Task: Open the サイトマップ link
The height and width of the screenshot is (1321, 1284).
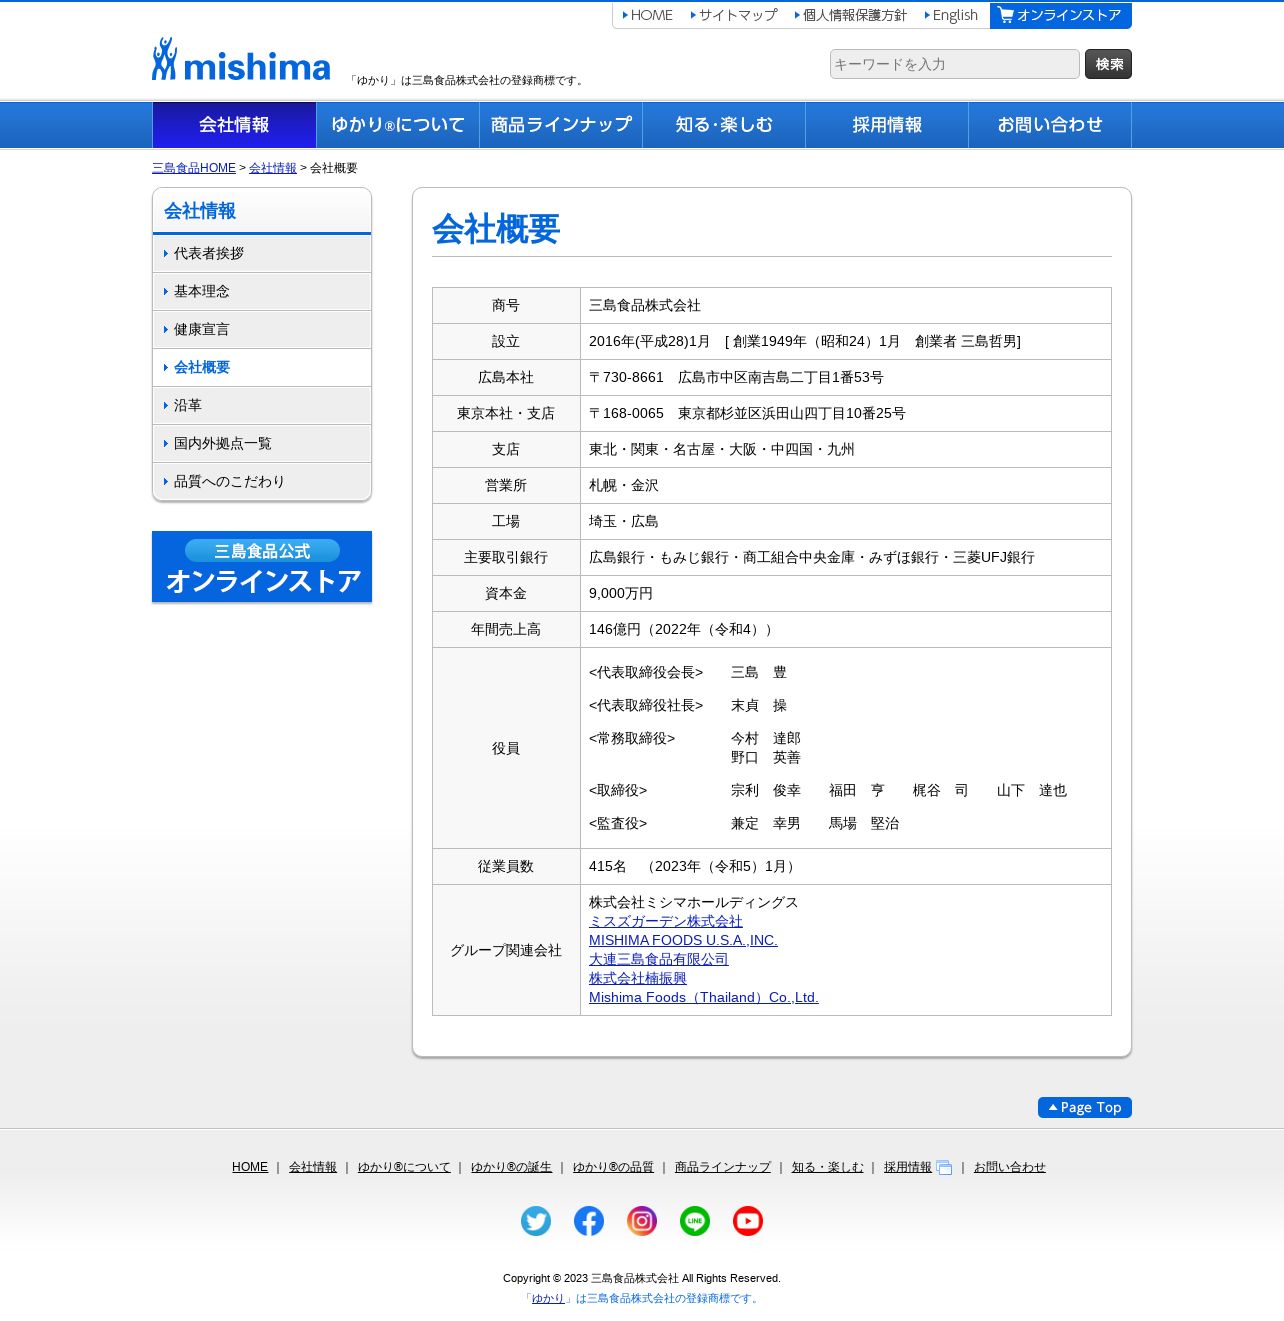Action: pyautogui.click(x=733, y=15)
